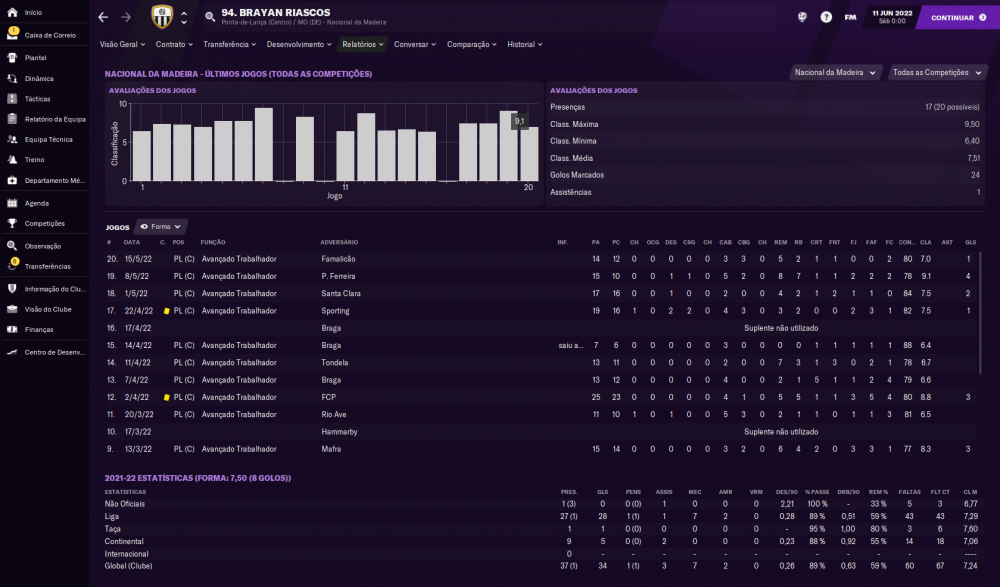Go back with the left arrow
The width and height of the screenshot is (1000, 587).
pyautogui.click(x=103, y=17)
